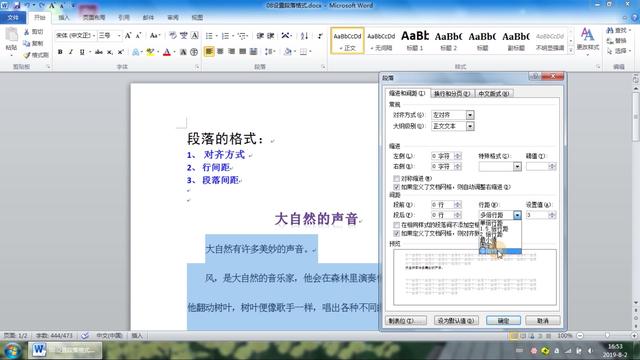
Task: Toggle Italic formatting in the ribbon
Action: pyautogui.click(x=71, y=52)
